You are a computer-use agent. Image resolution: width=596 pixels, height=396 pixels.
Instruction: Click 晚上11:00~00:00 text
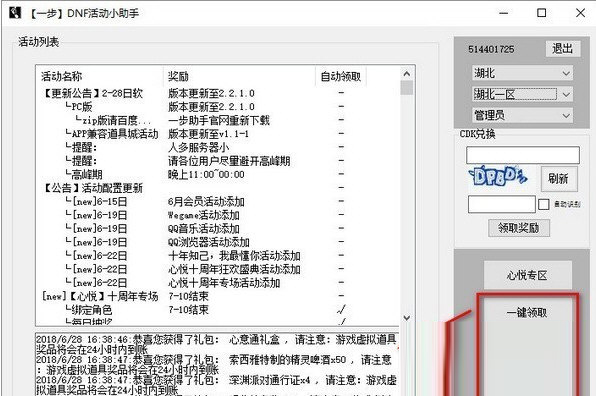point(206,174)
